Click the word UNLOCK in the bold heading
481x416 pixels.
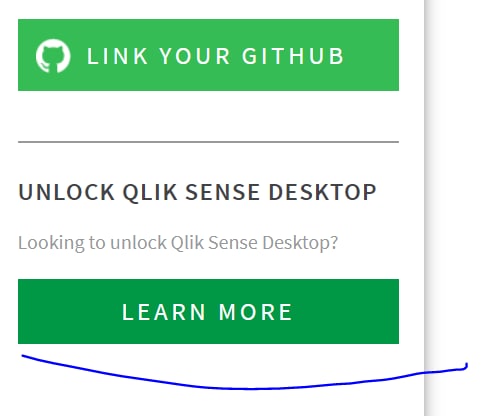point(66,192)
